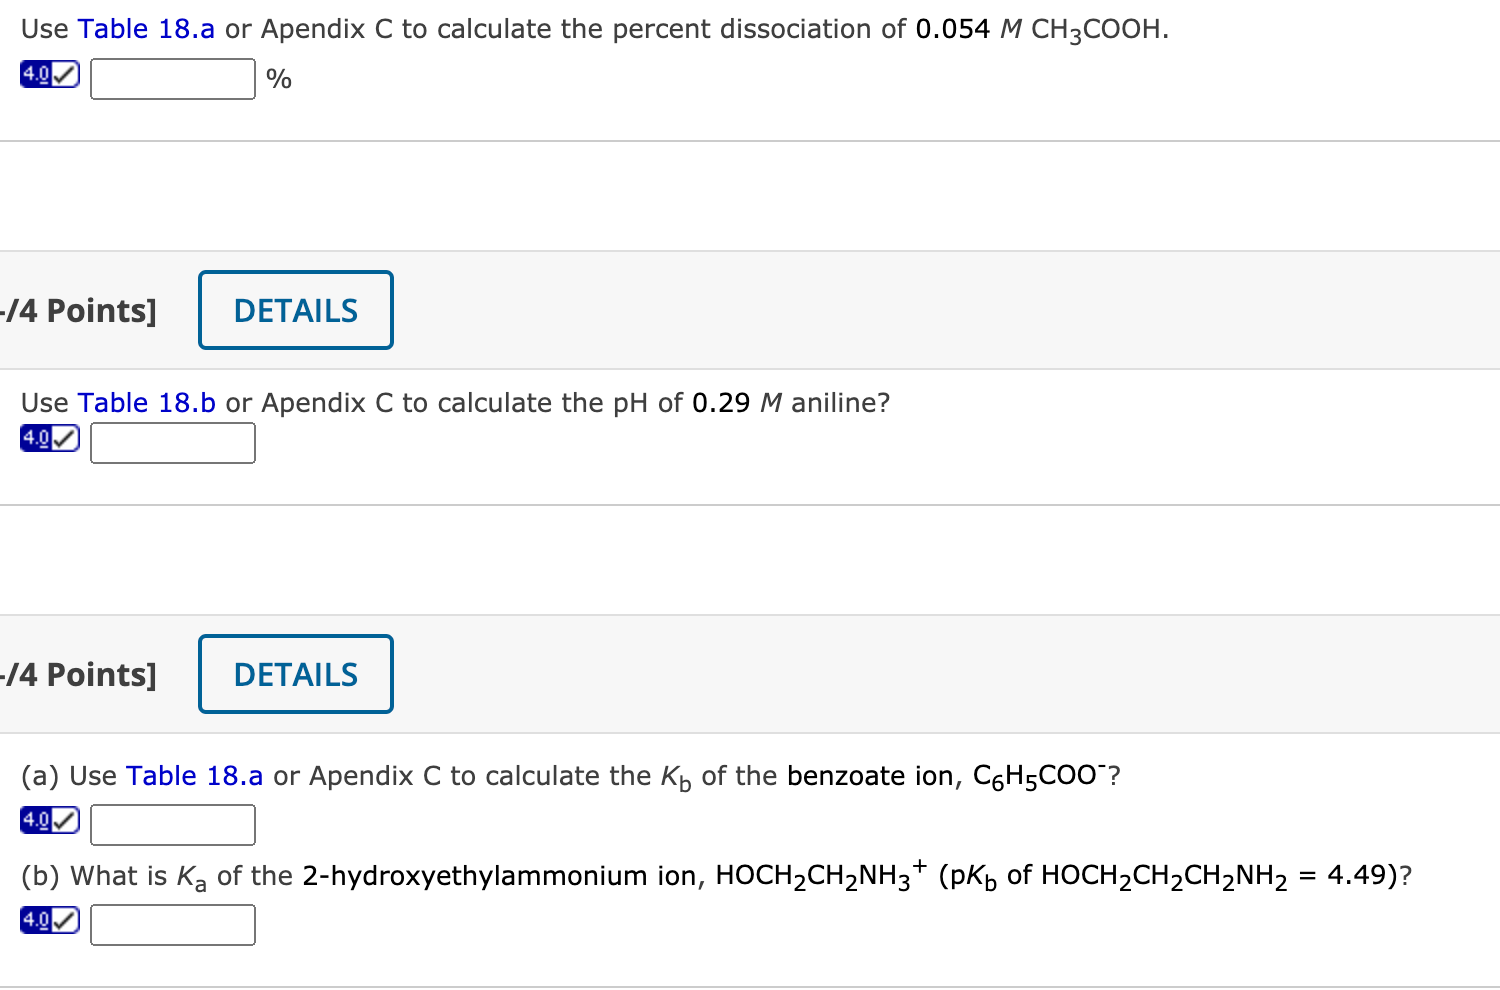The height and width of the screenshot is (990, 1500).
Task: Click the benzoate Kb answer box
Action: click(x=173, y=825)
